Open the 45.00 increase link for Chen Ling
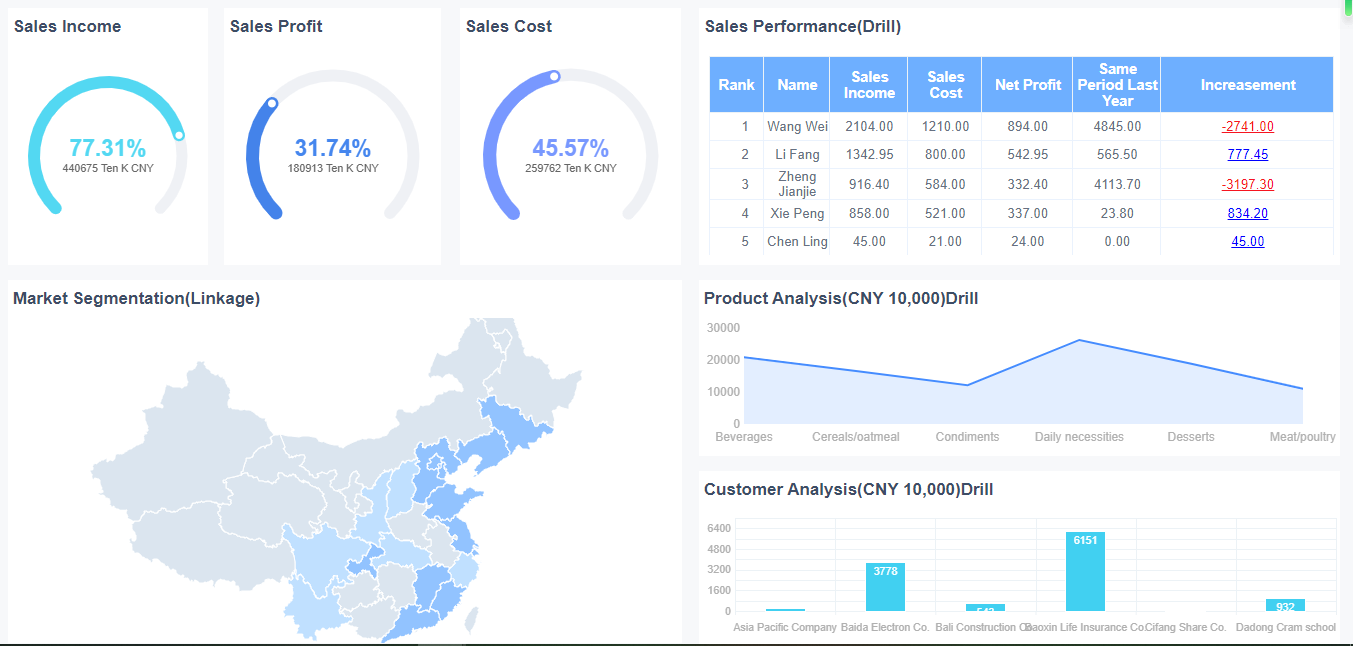Viewport: 1353px width, 646px height. [1247, 241]
